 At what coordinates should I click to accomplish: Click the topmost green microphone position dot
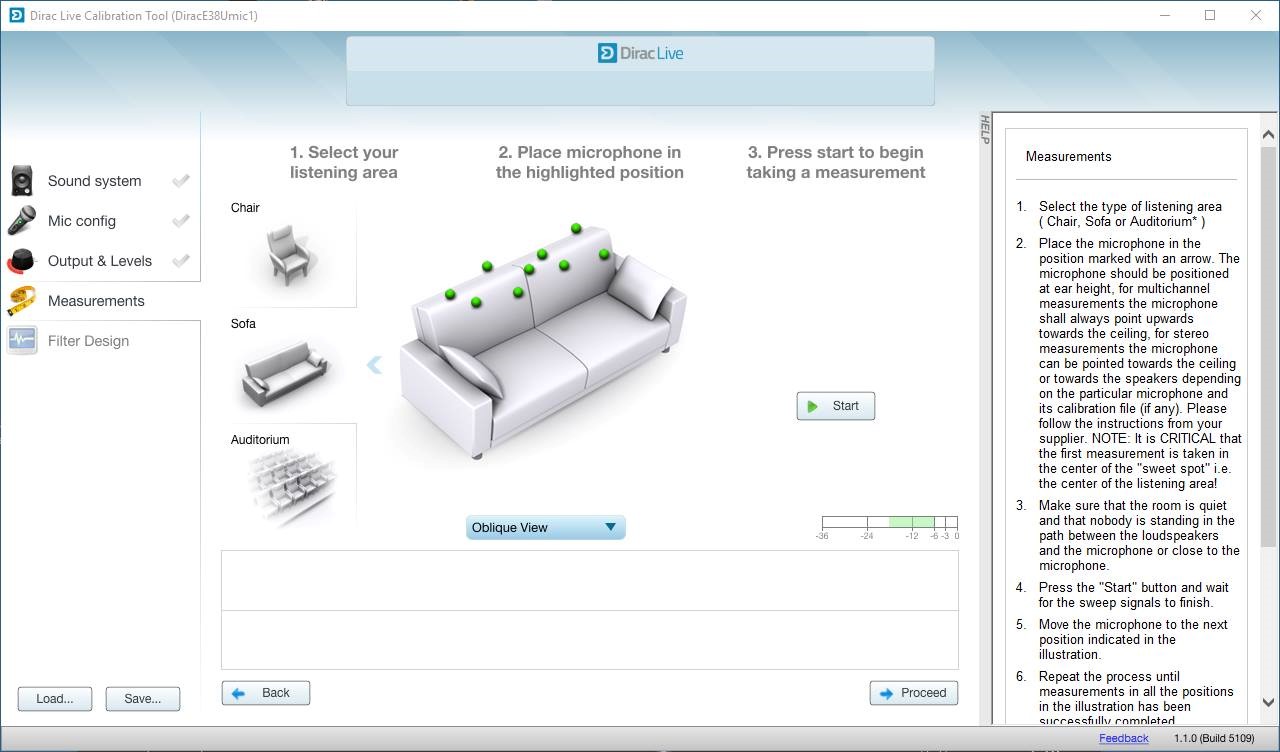tap(576, 229)
